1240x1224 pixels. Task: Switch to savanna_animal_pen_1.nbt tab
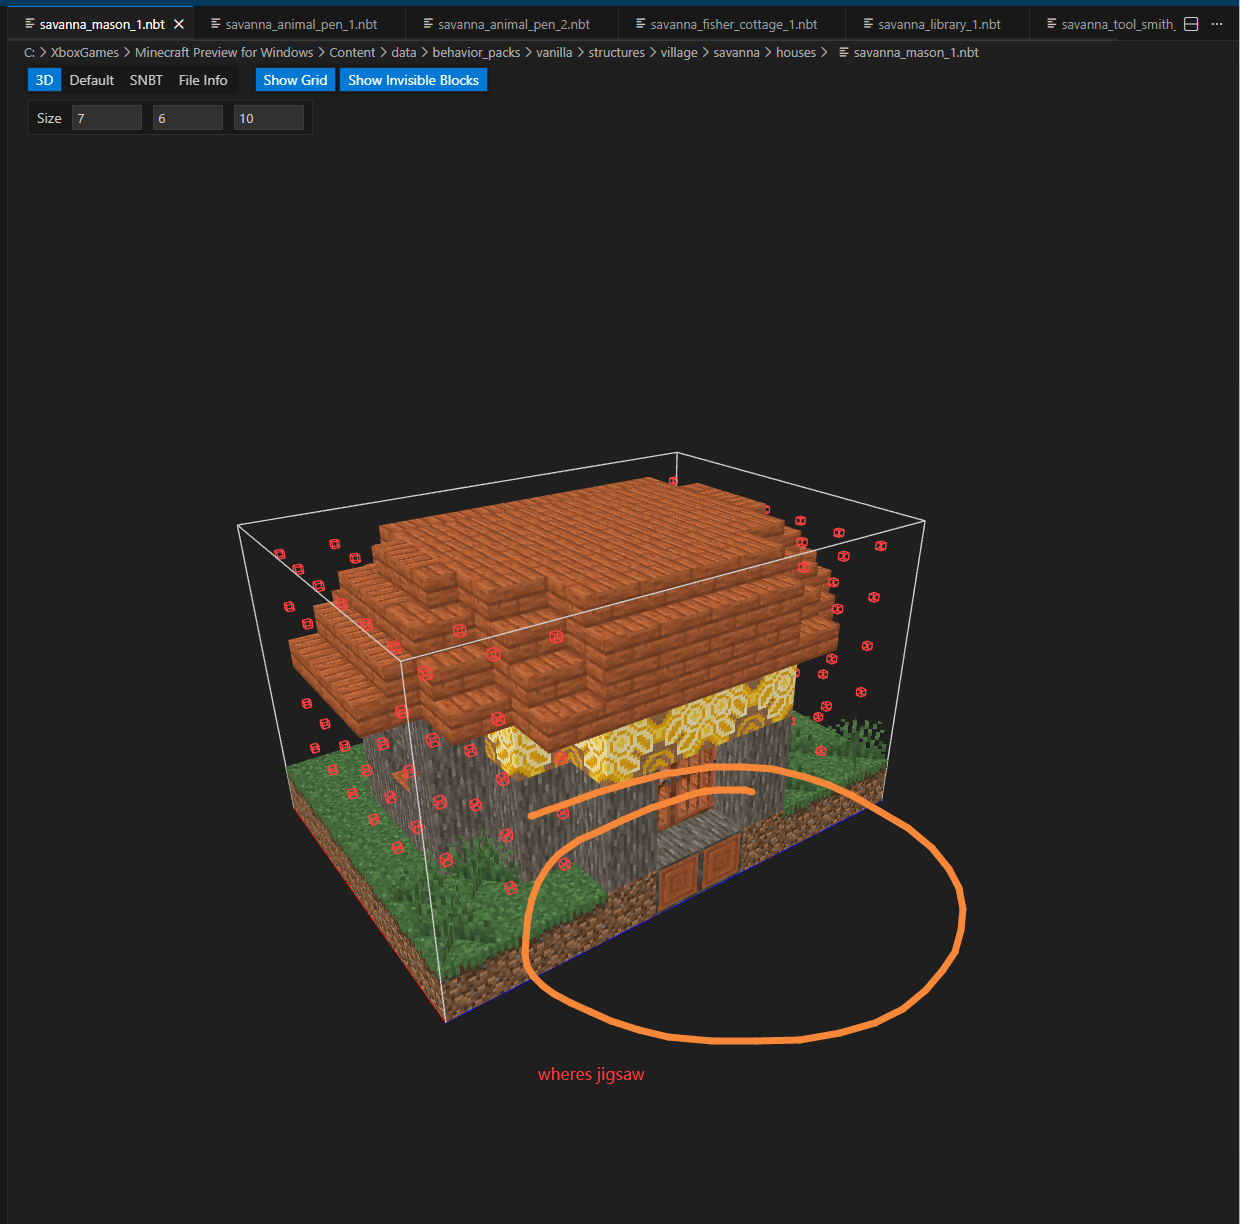pos(301,24)
